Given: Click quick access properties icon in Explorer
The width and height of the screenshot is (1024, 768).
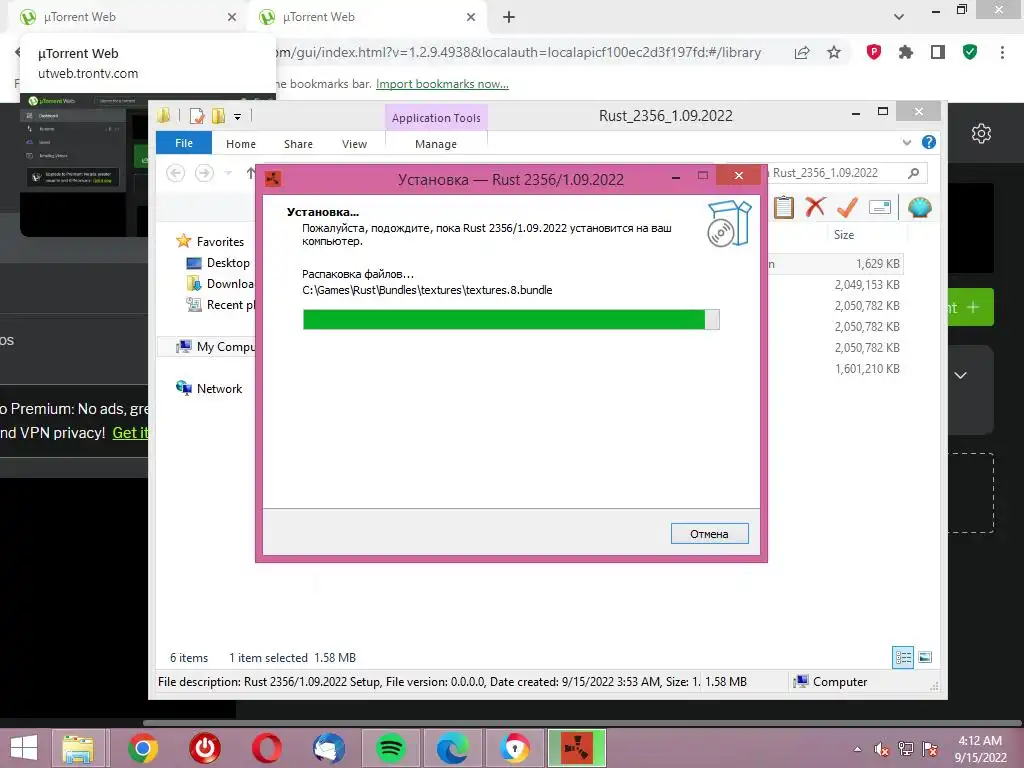Looking at the screenshot, I should pyautogui.click(x=197, y=116).
